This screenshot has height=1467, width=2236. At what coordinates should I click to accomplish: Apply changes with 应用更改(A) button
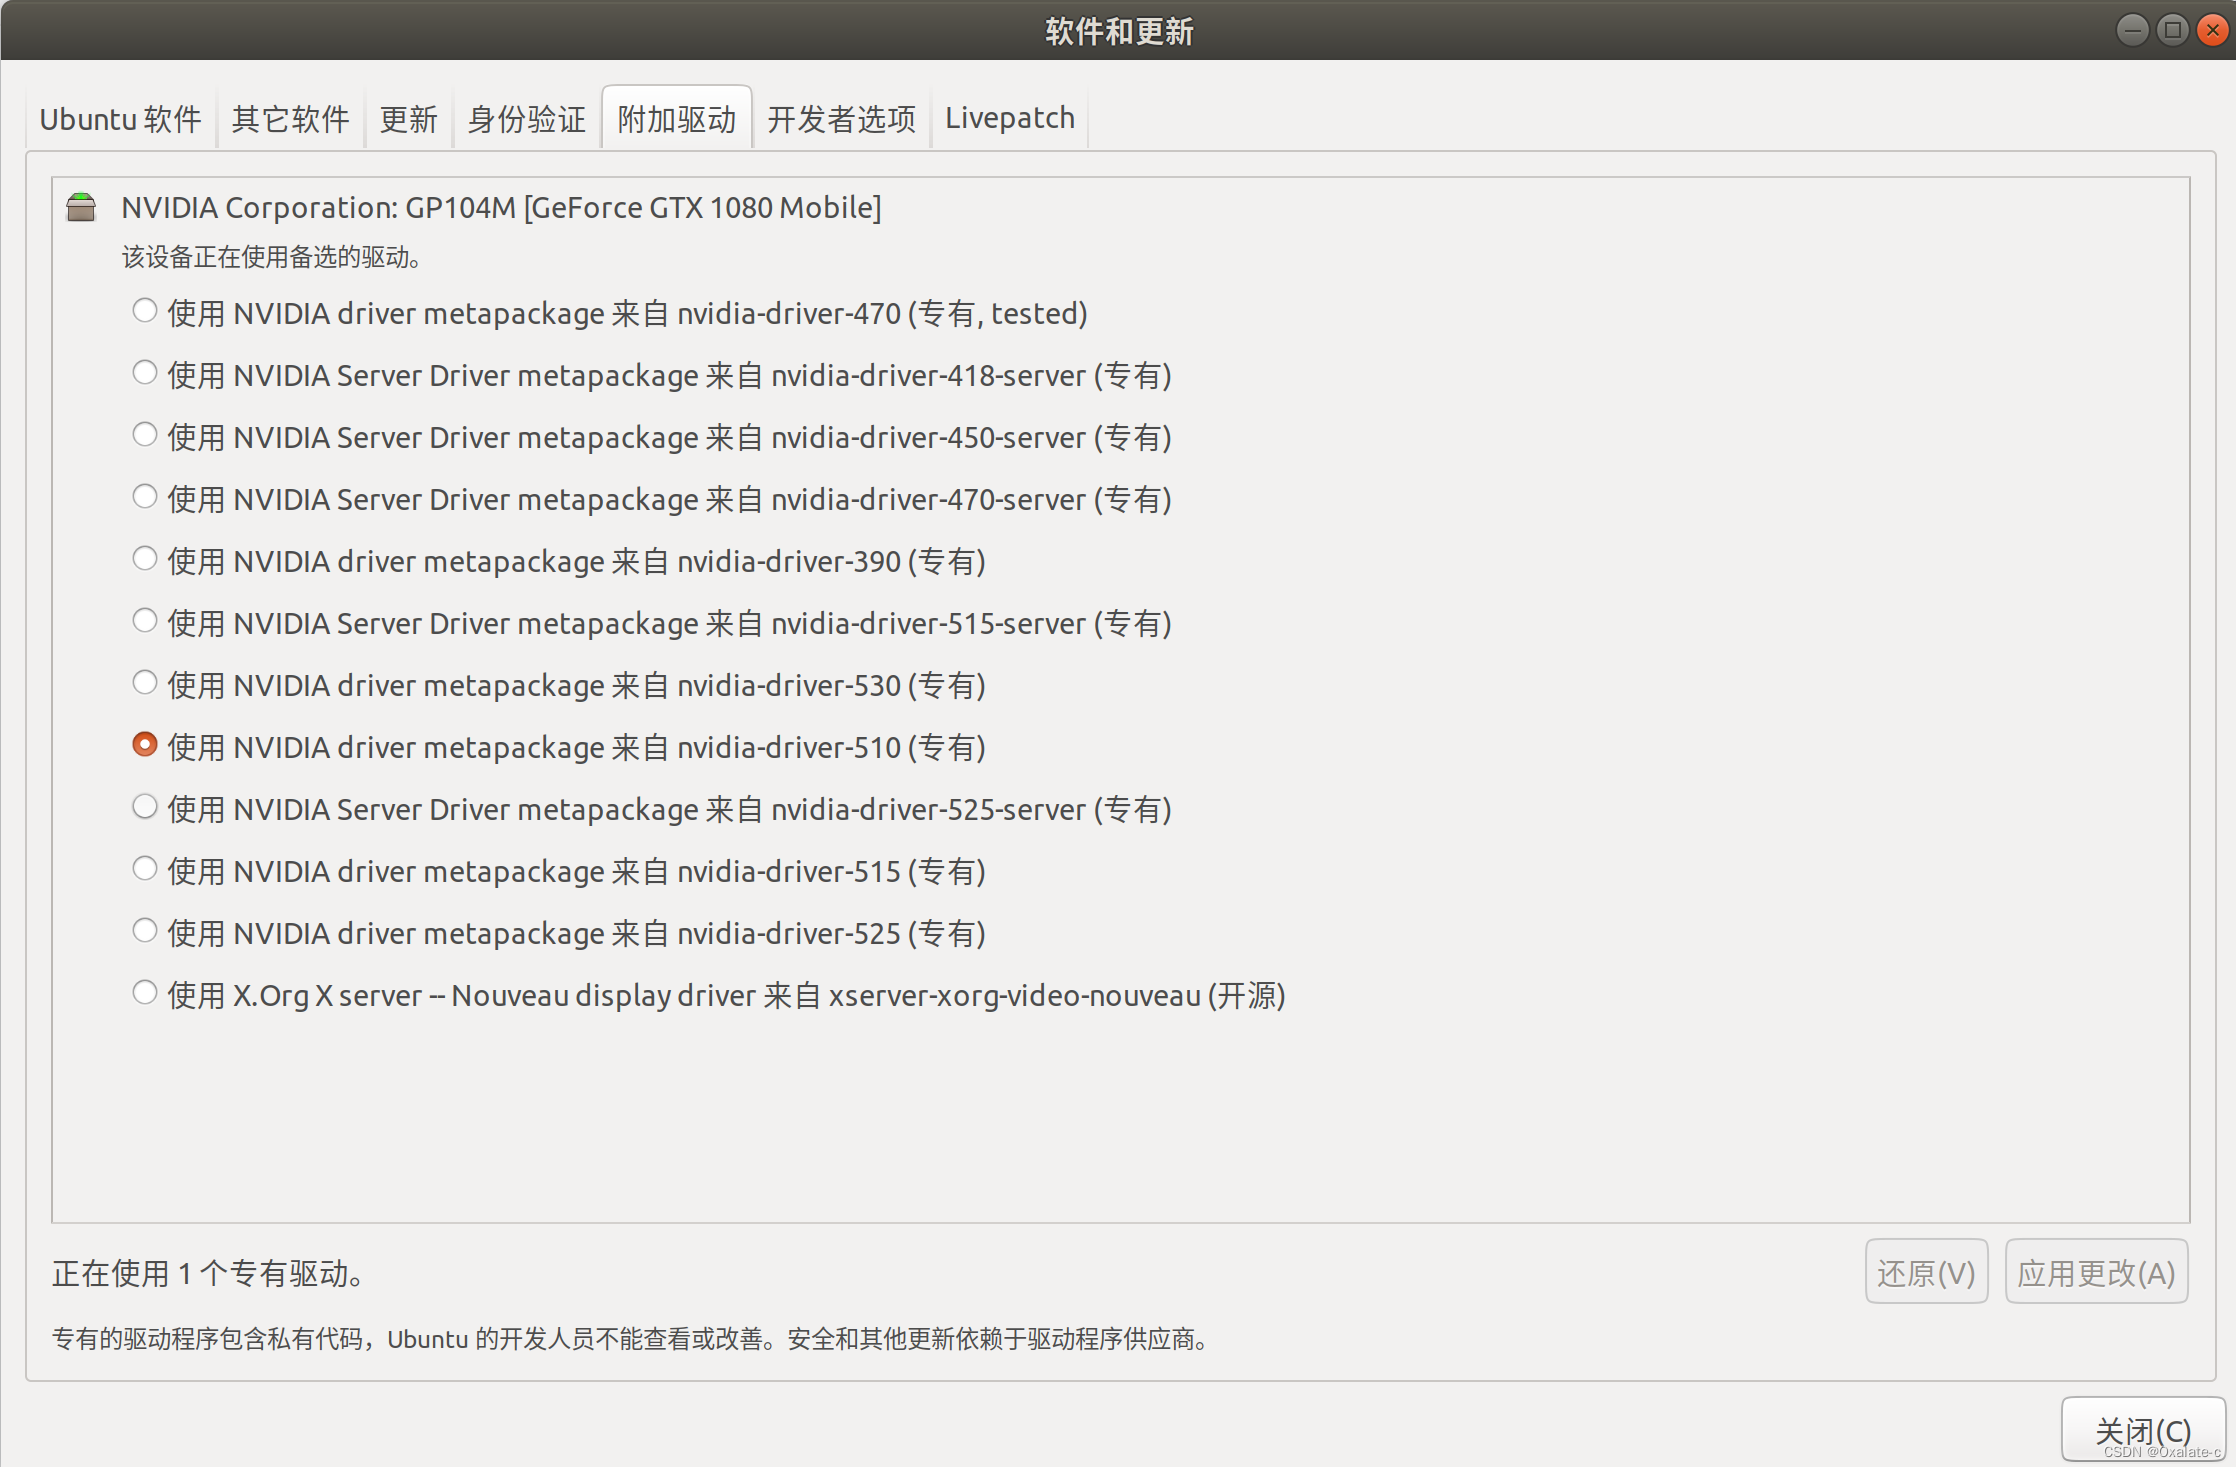[x=2096, y=1271]
